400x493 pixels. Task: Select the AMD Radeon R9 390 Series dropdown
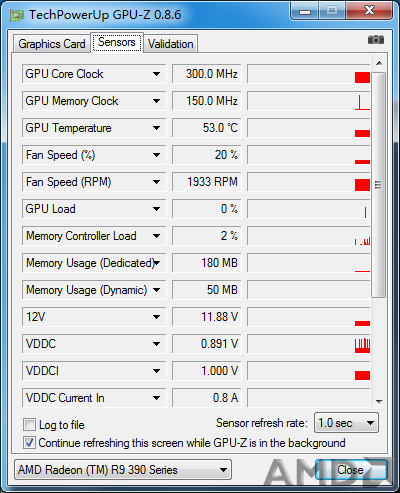click(123, 470)
